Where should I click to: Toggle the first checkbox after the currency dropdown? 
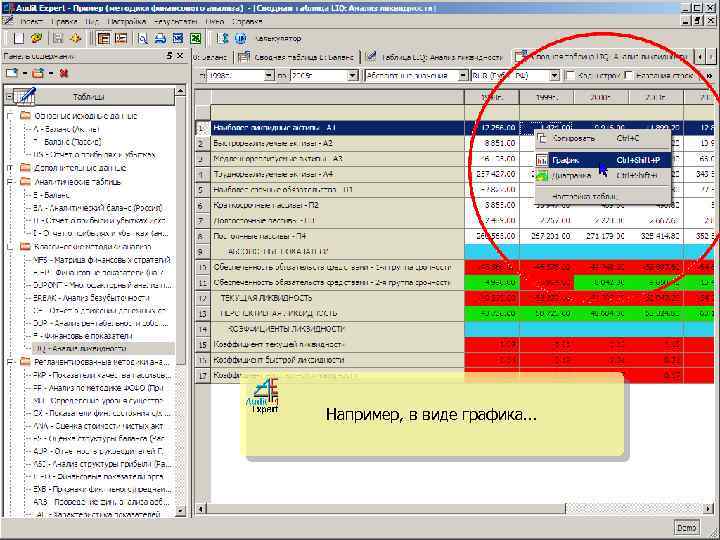click(570, 75)
